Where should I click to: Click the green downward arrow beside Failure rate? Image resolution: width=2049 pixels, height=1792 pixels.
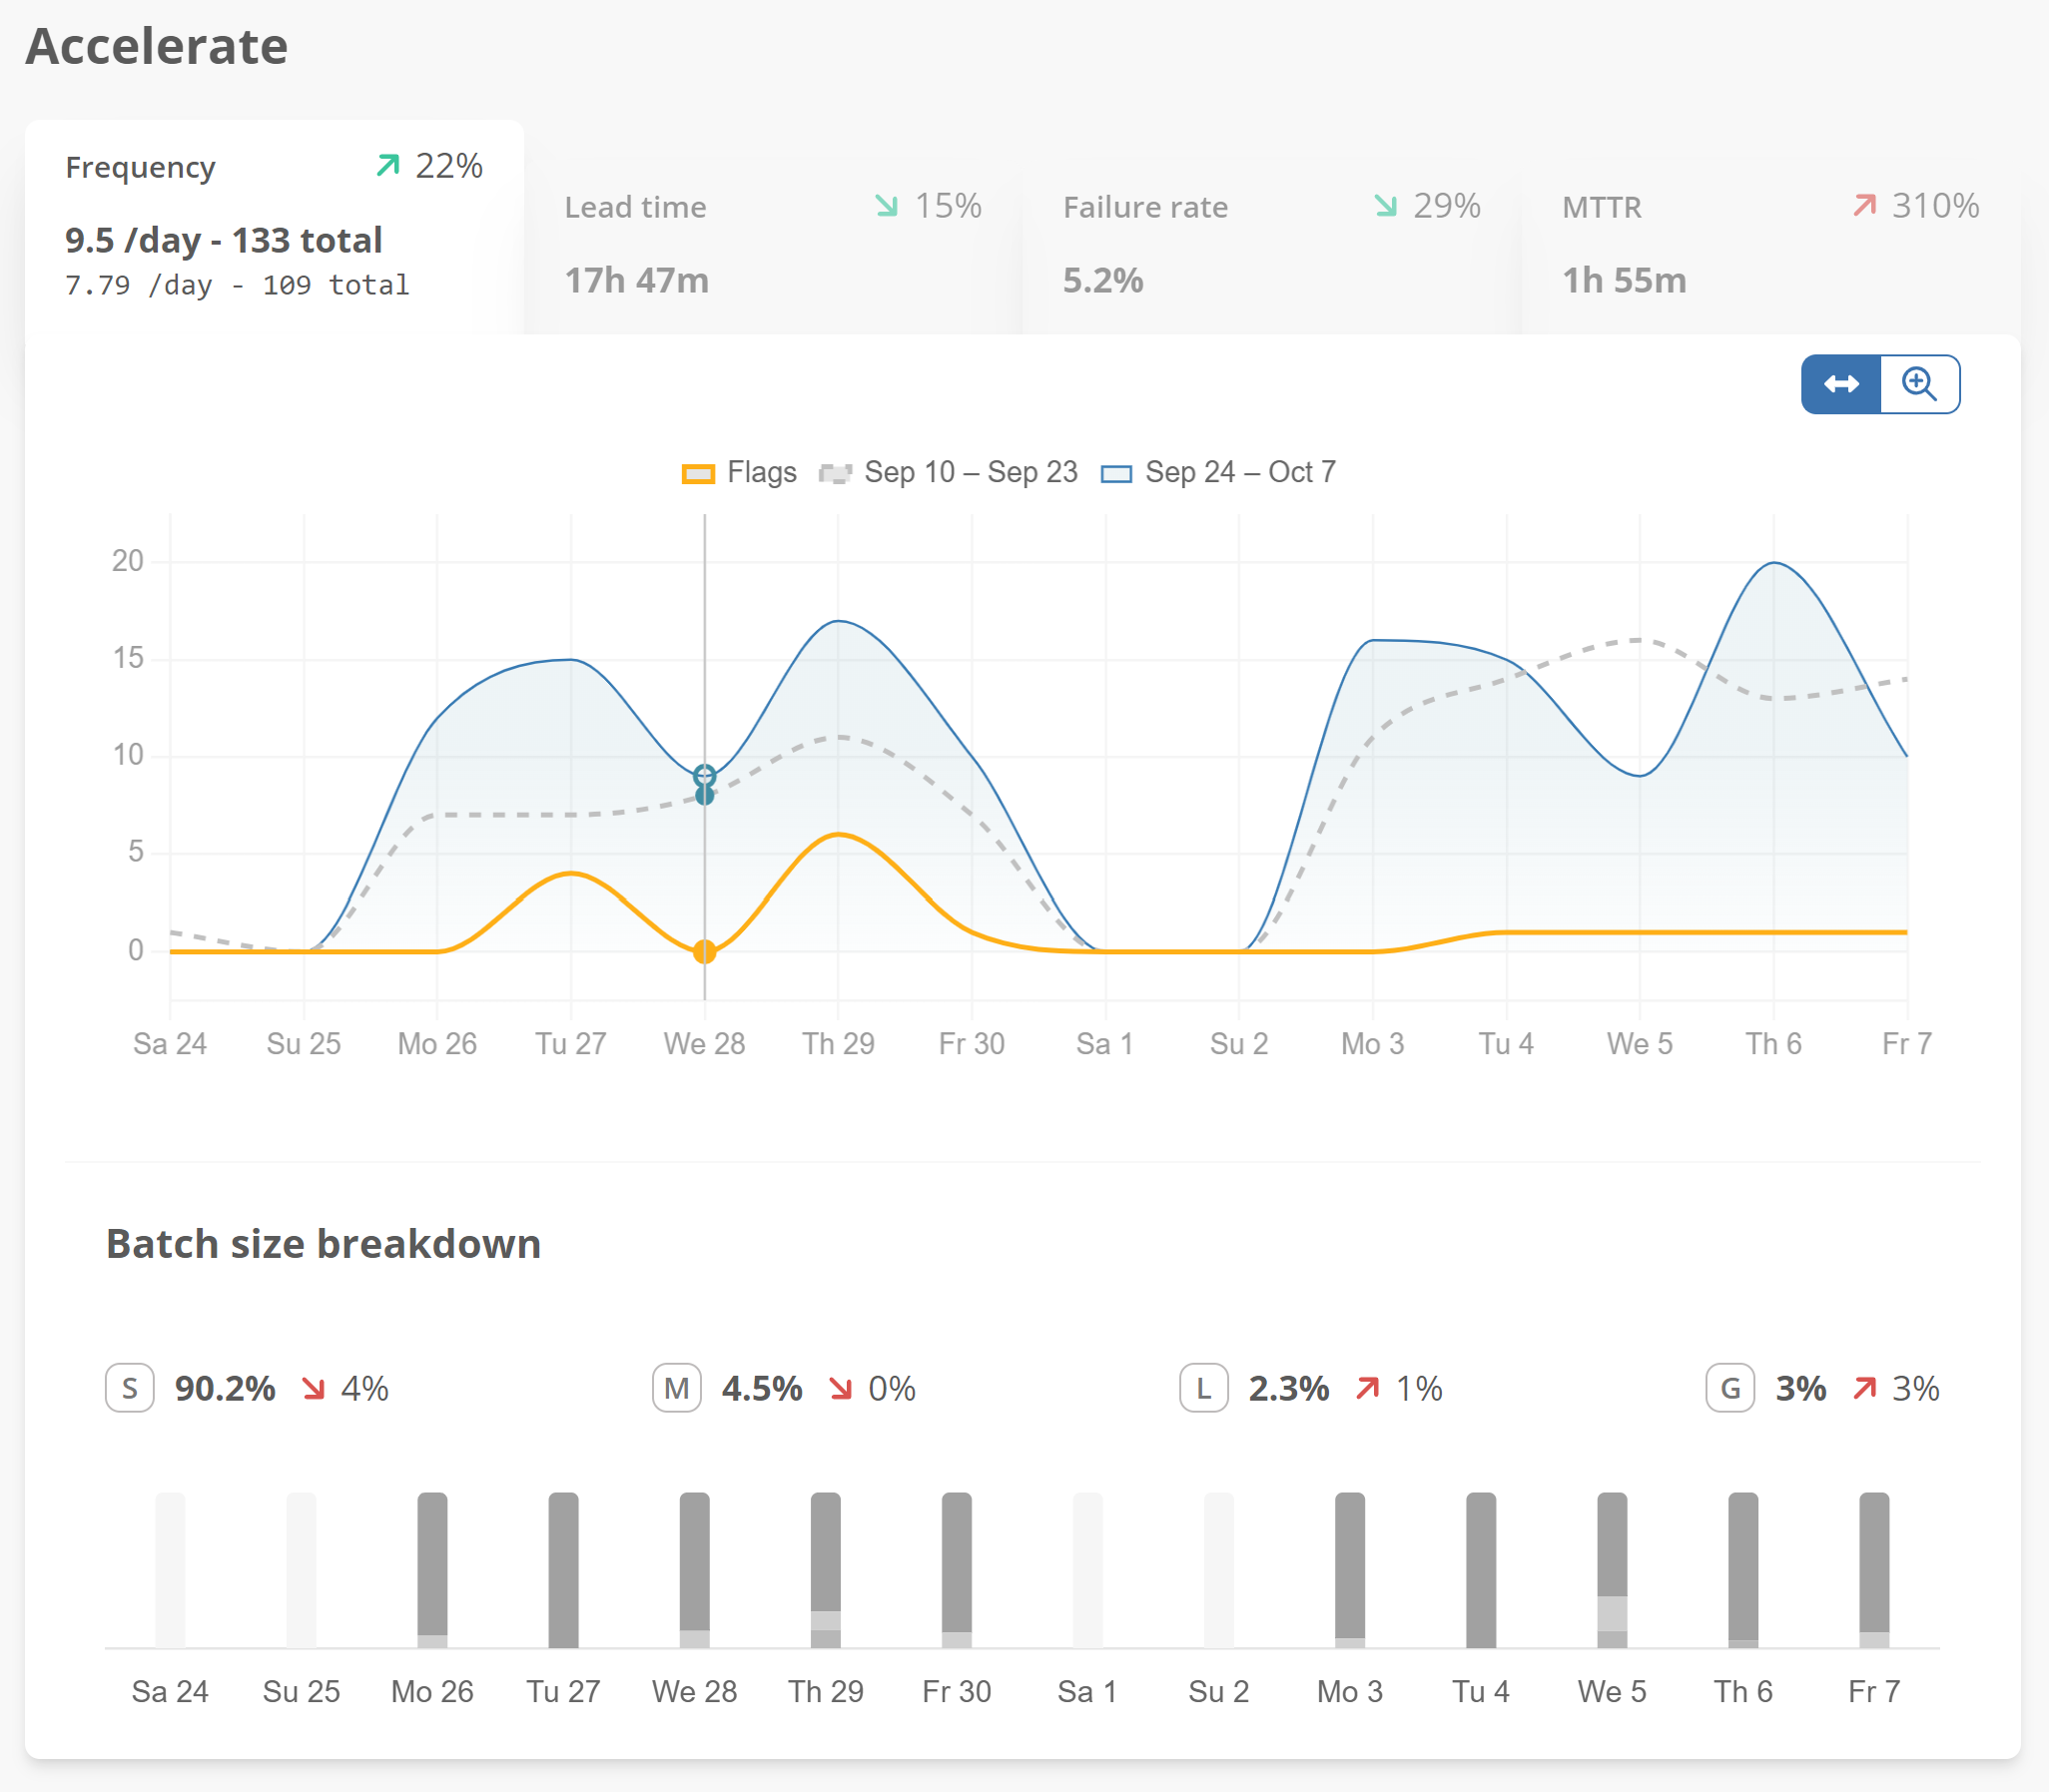[x=1385, y=206]
